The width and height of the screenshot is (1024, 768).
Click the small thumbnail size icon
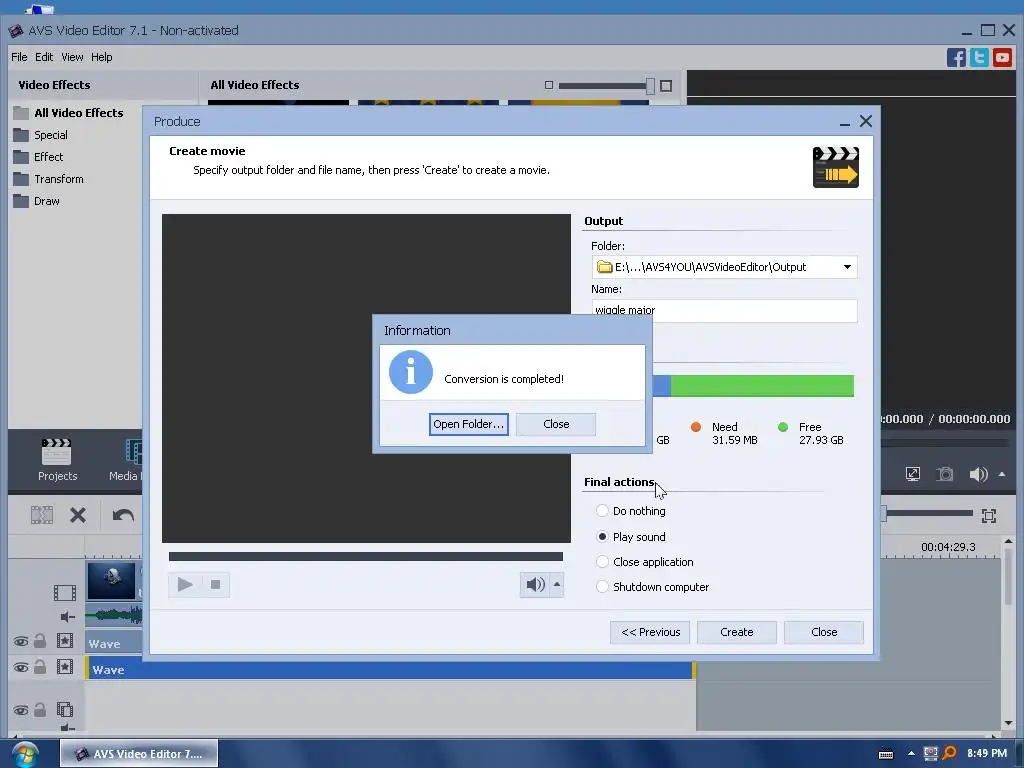point(549,86)
